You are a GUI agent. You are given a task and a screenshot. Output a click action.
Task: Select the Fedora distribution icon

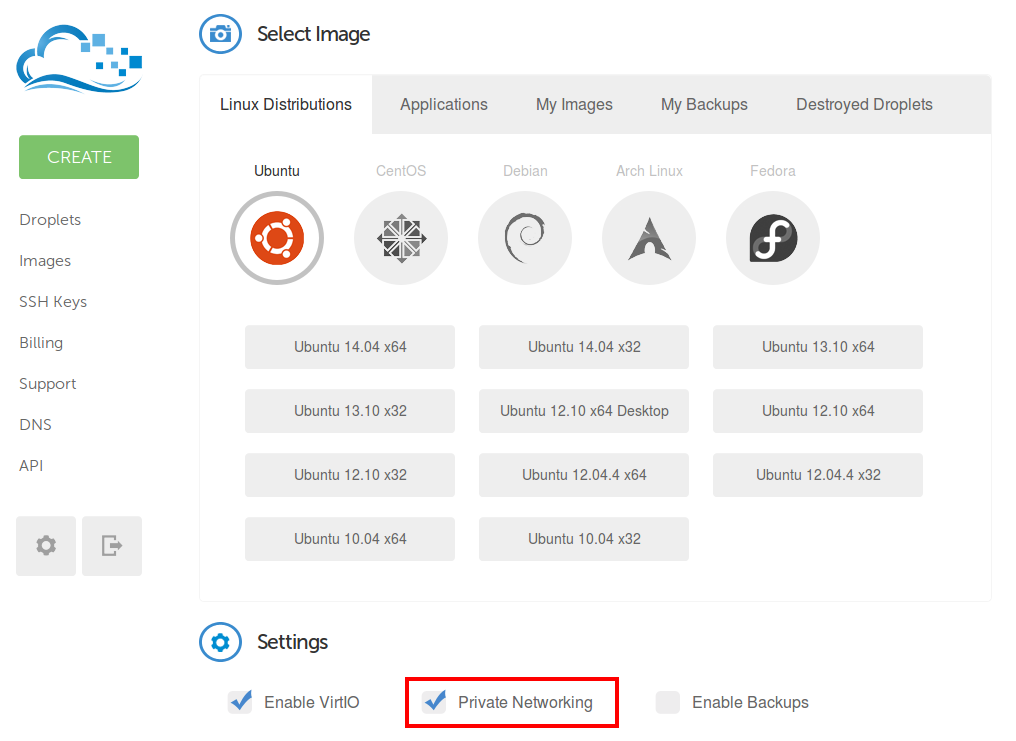(x=773, y=238)
